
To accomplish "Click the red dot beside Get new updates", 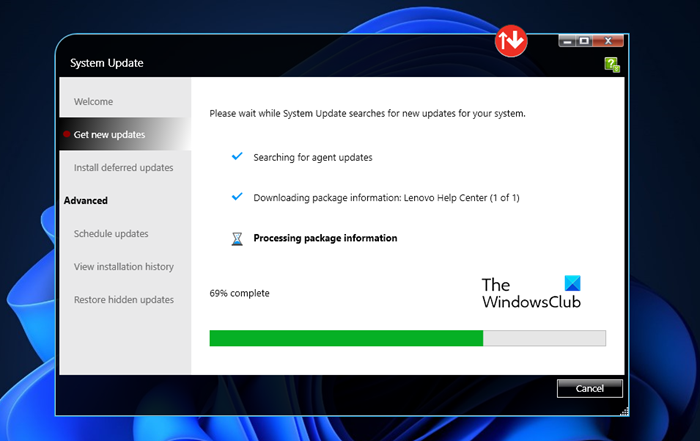I will point(67,134).
